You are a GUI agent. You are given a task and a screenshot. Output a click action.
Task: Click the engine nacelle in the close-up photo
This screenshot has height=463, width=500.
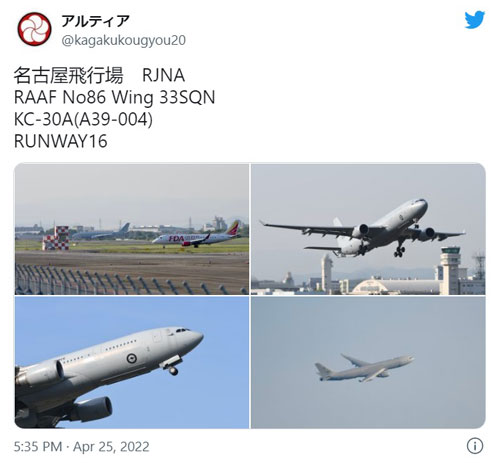click(x=90, y=409)
